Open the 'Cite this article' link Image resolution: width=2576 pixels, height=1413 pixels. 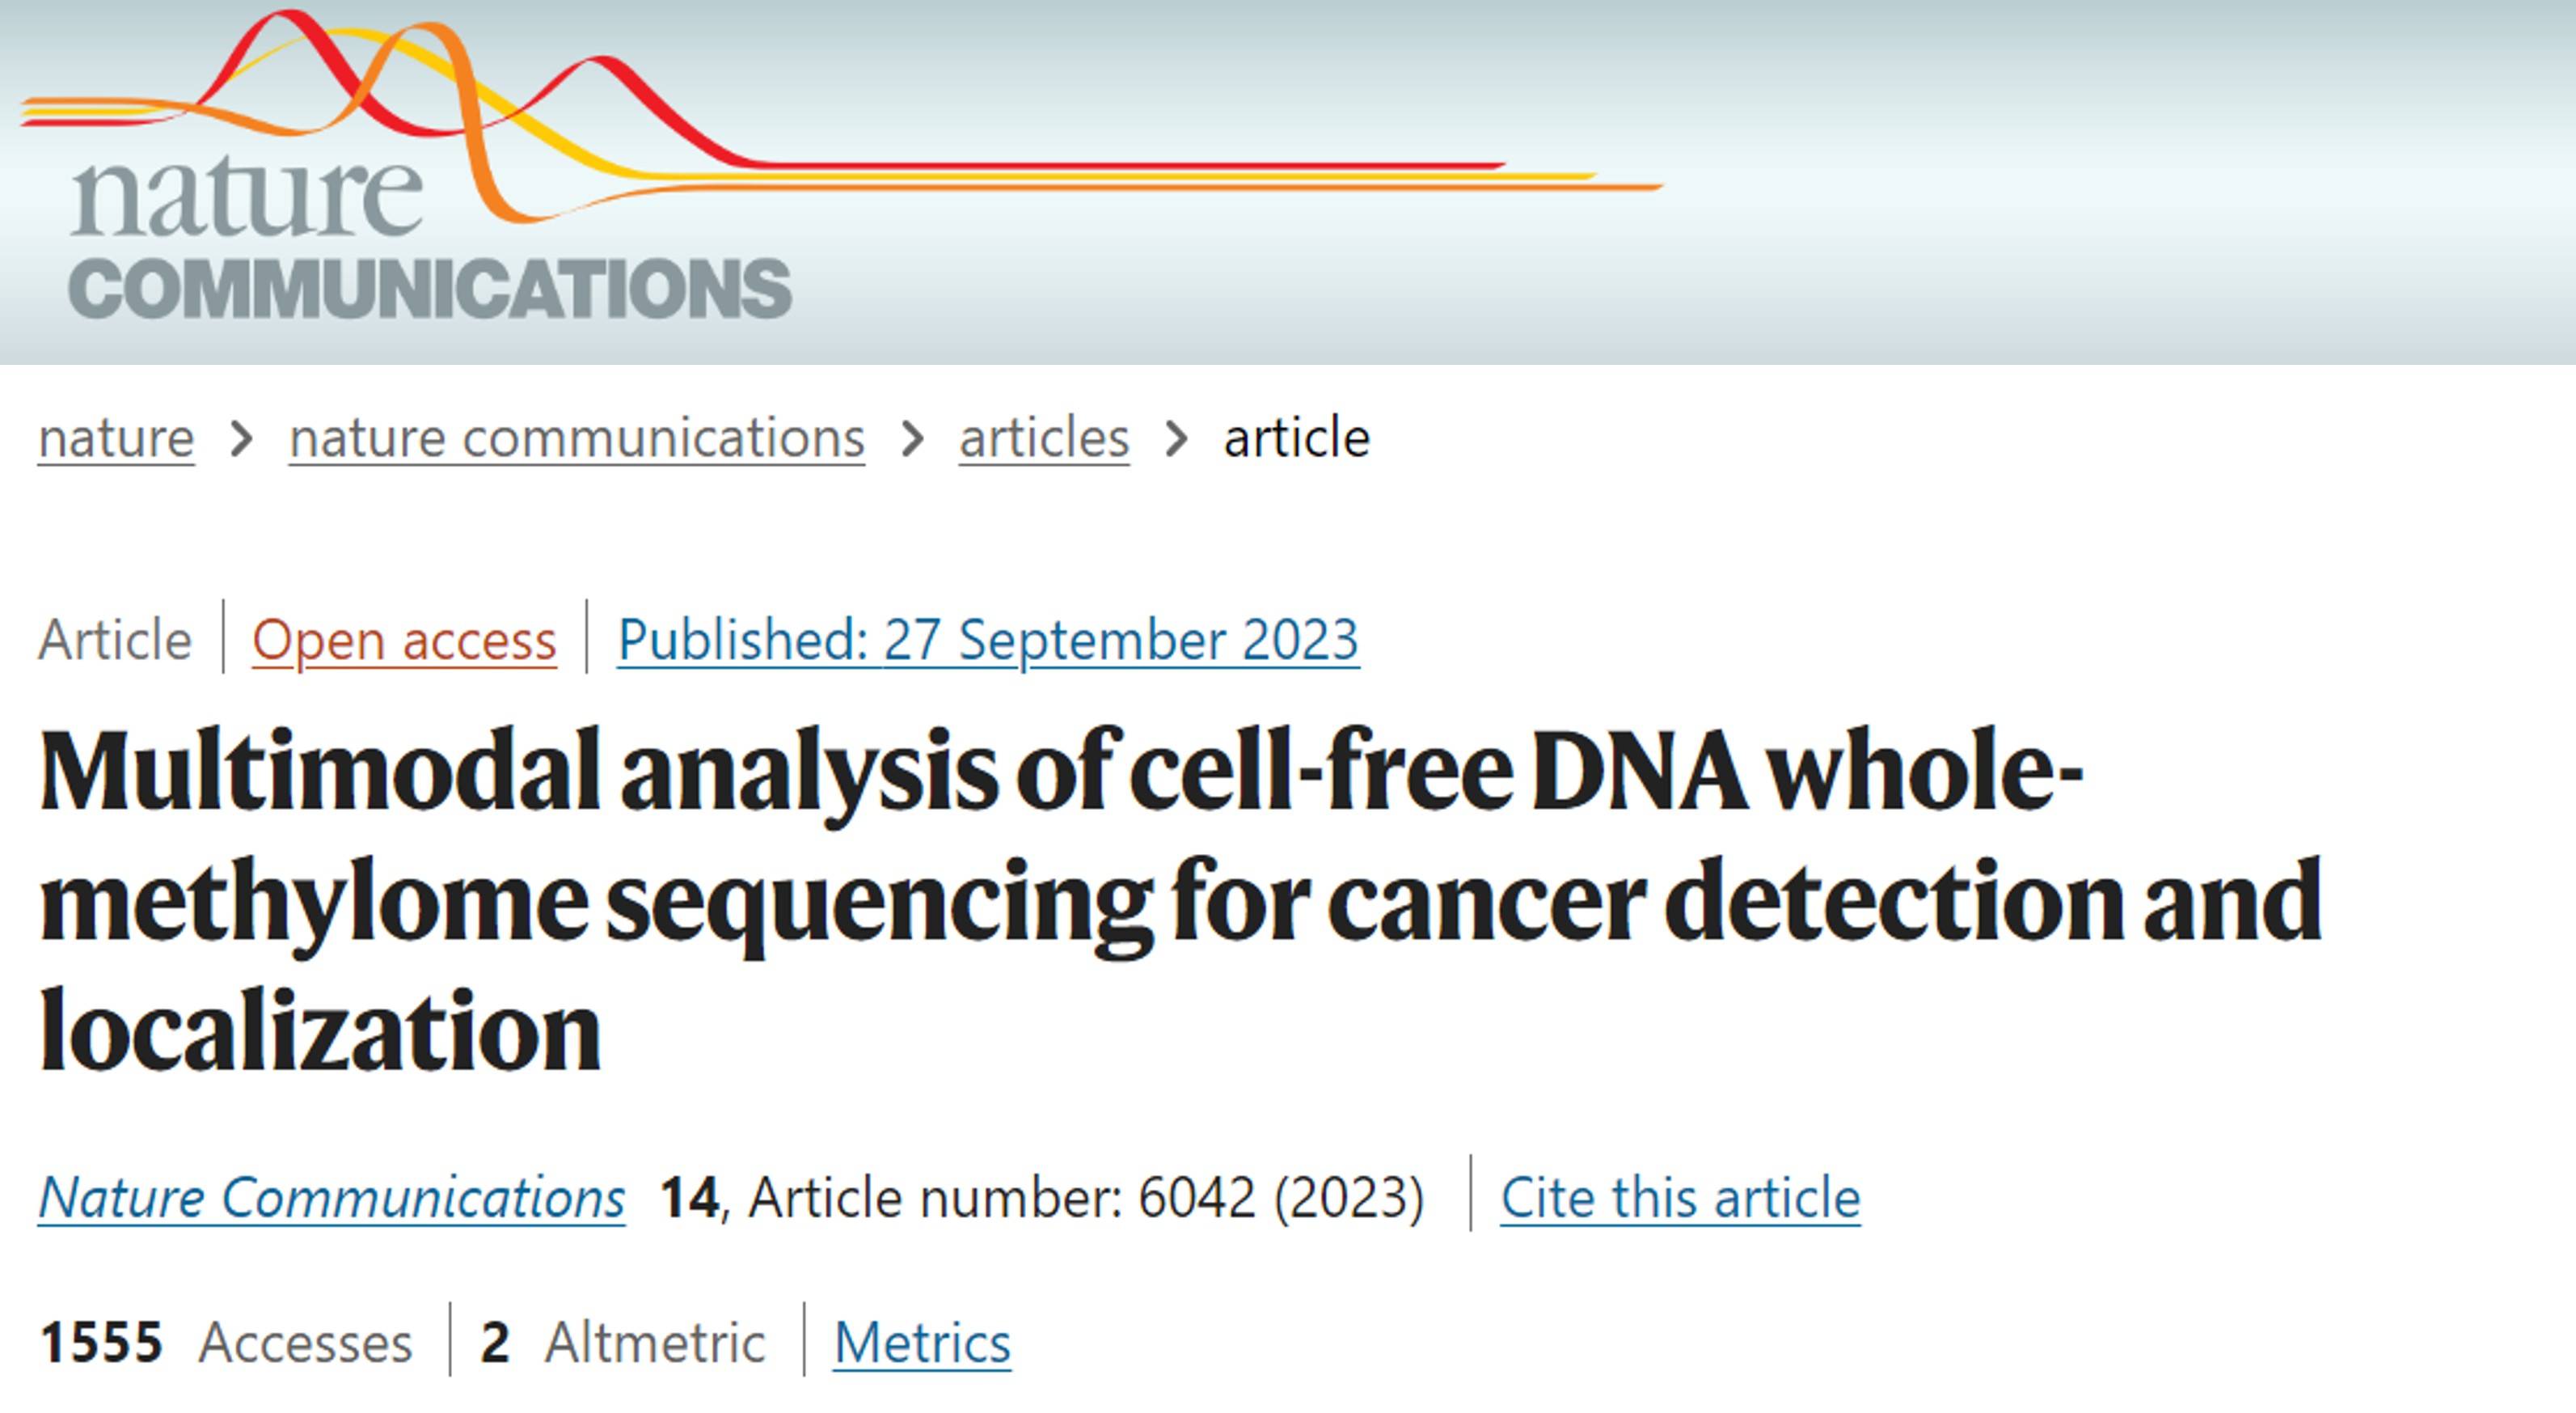click(x=1680, y=1198)
